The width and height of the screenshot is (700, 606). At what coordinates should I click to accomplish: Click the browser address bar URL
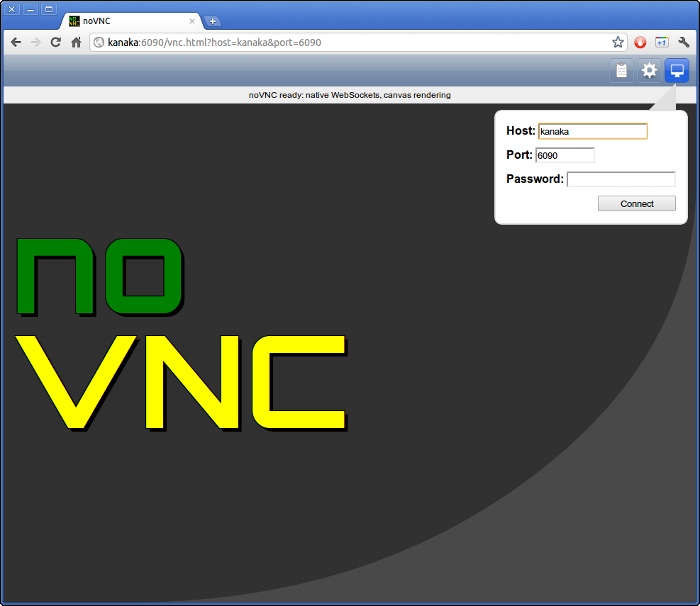click(214, 42)
